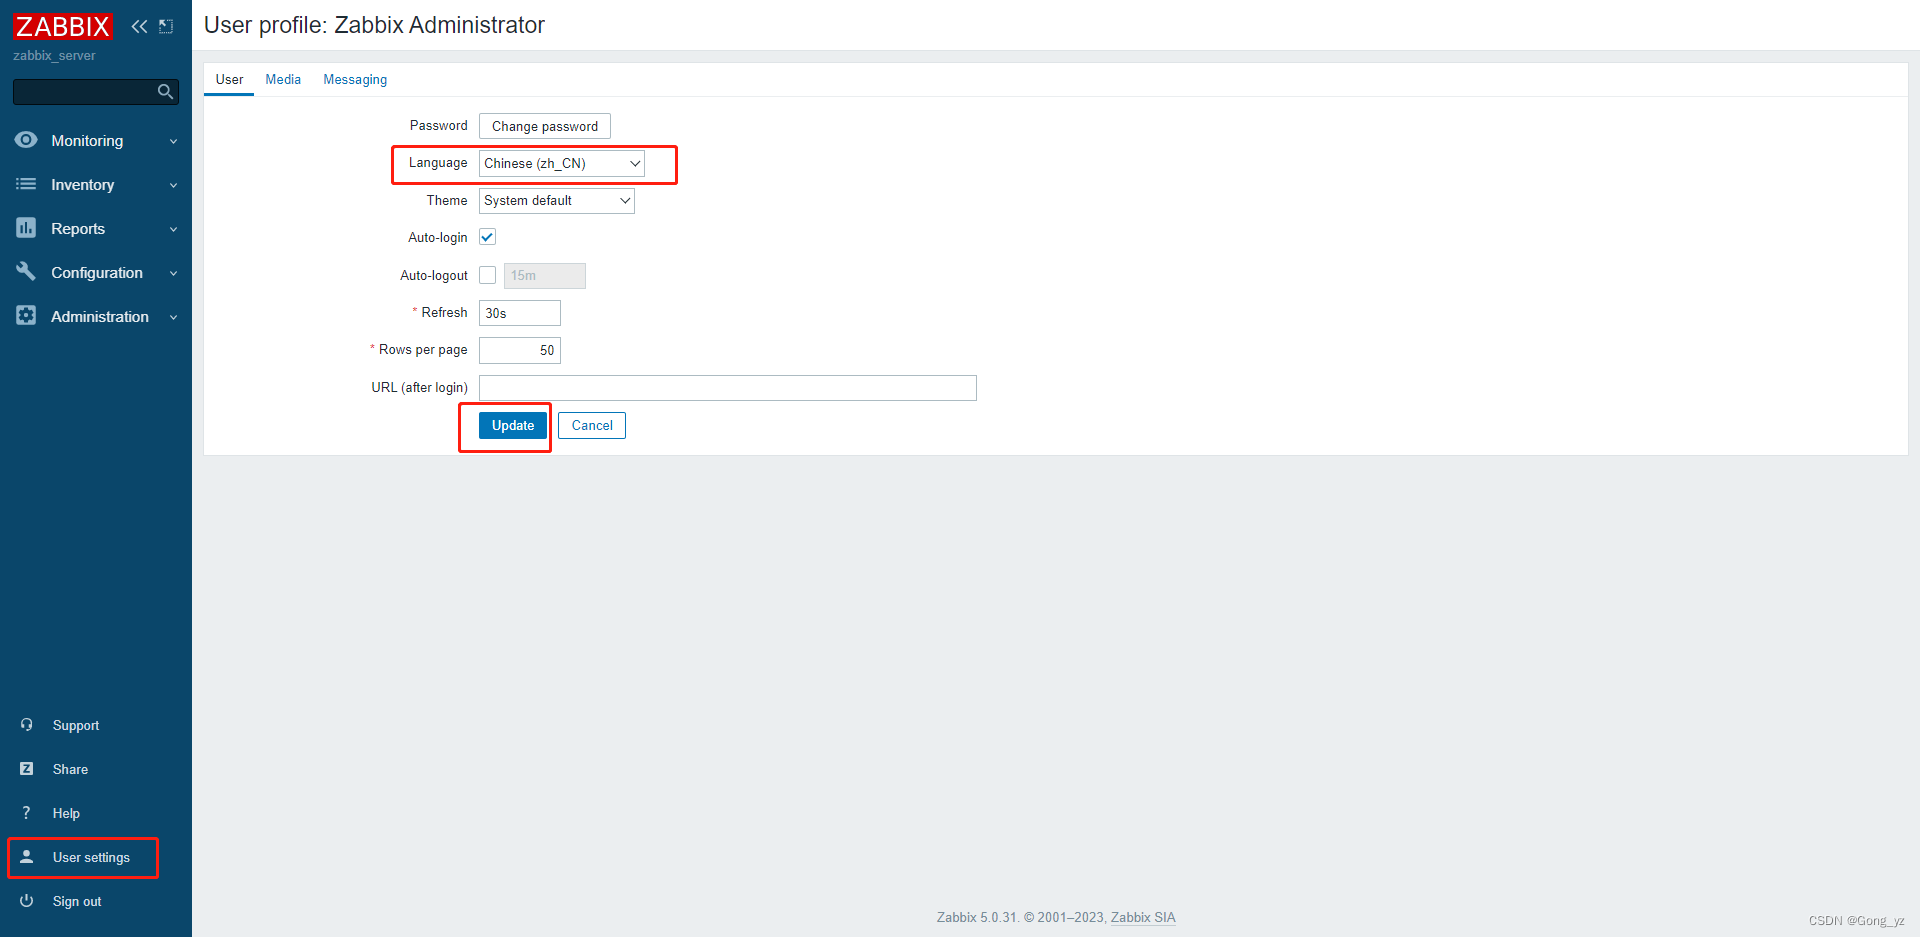The height and width of the screenshot is (937, 1920).
Task: Open Configuration menu item
Action: (x=96, y=272)
